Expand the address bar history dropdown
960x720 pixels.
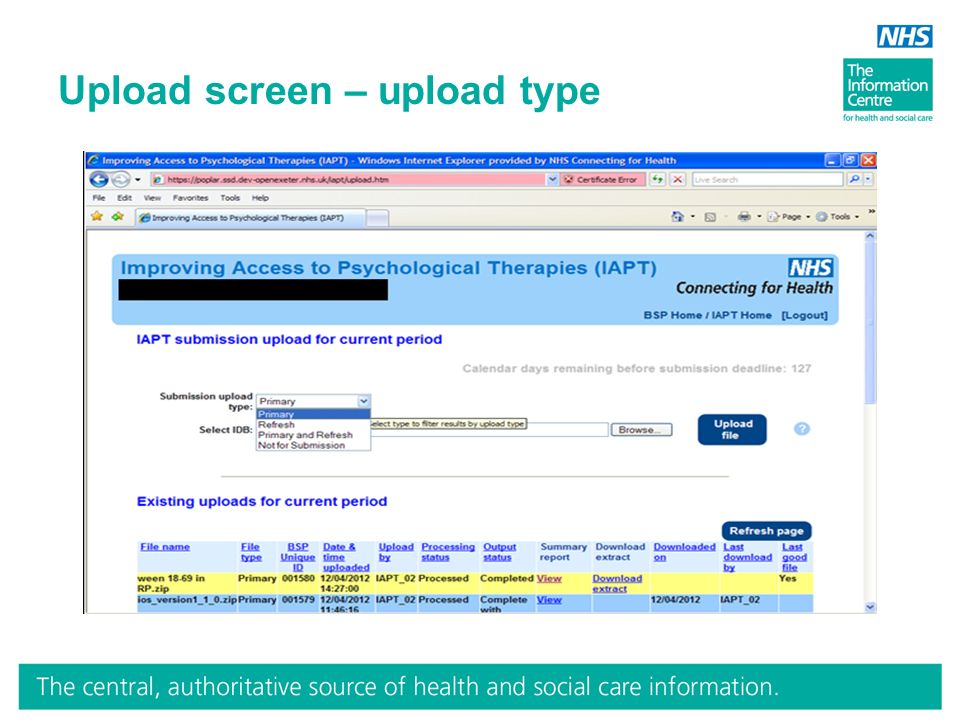552,179
